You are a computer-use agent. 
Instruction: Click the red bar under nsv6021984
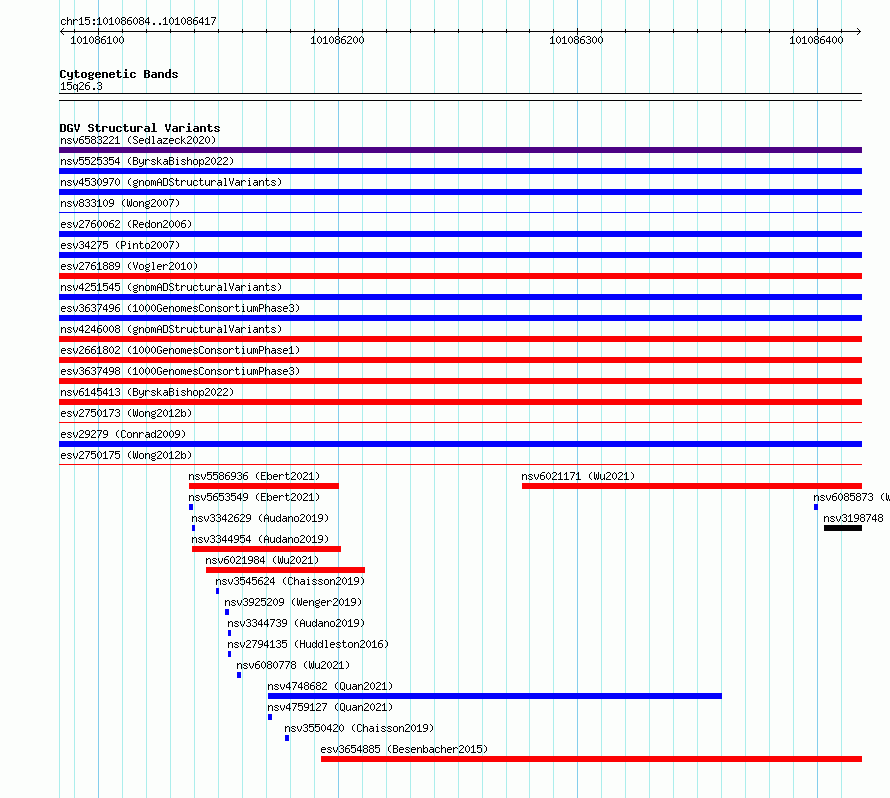[x=286, y=570]
